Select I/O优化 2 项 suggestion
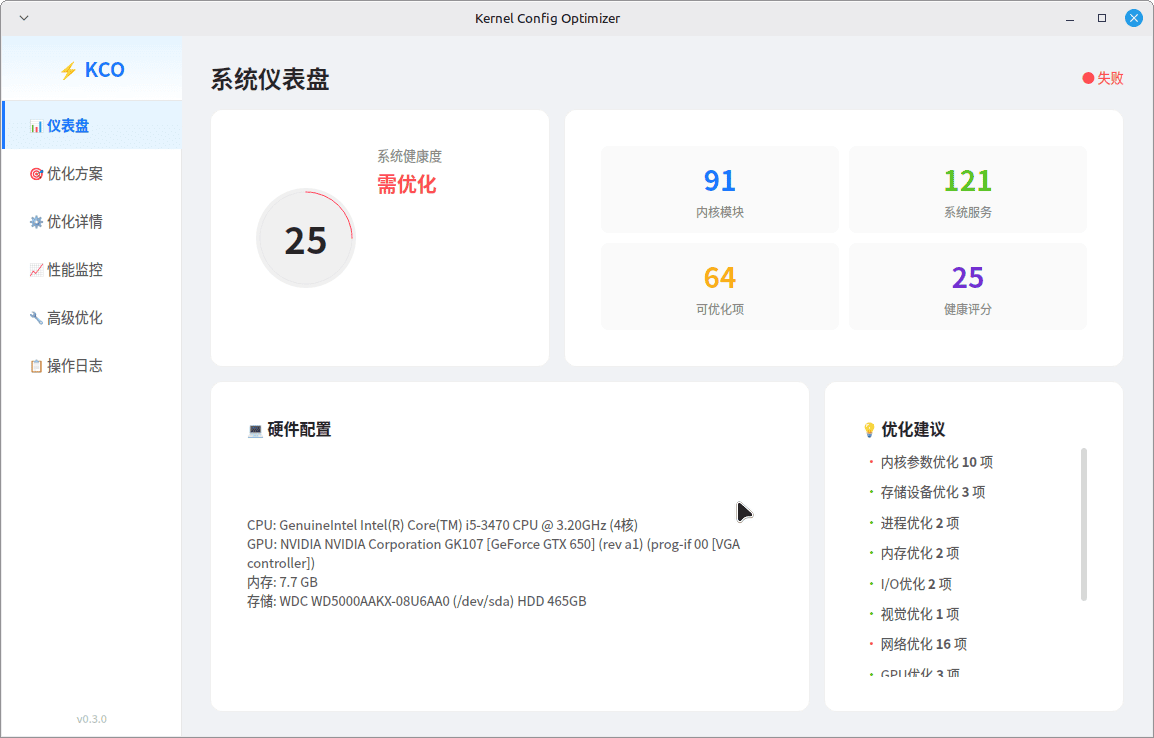Image resolution: width=1154 pixels, height=738 pixels. (x=916, y=584)
